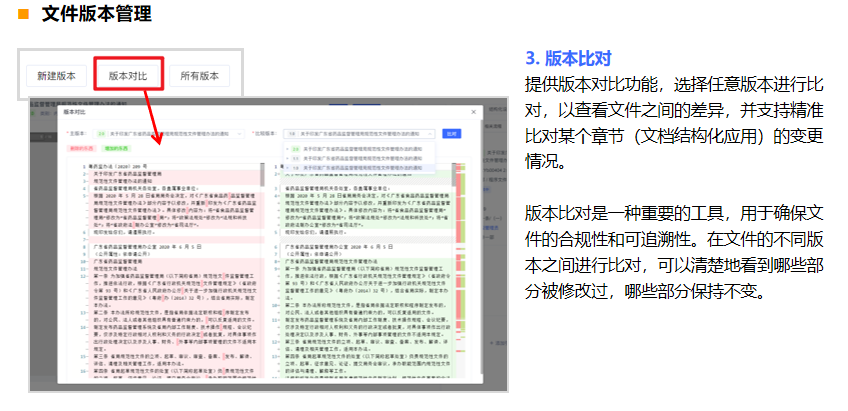The image size is (848, 411).
Task: Click the red deleted-content legend tag
Action: 81,148
